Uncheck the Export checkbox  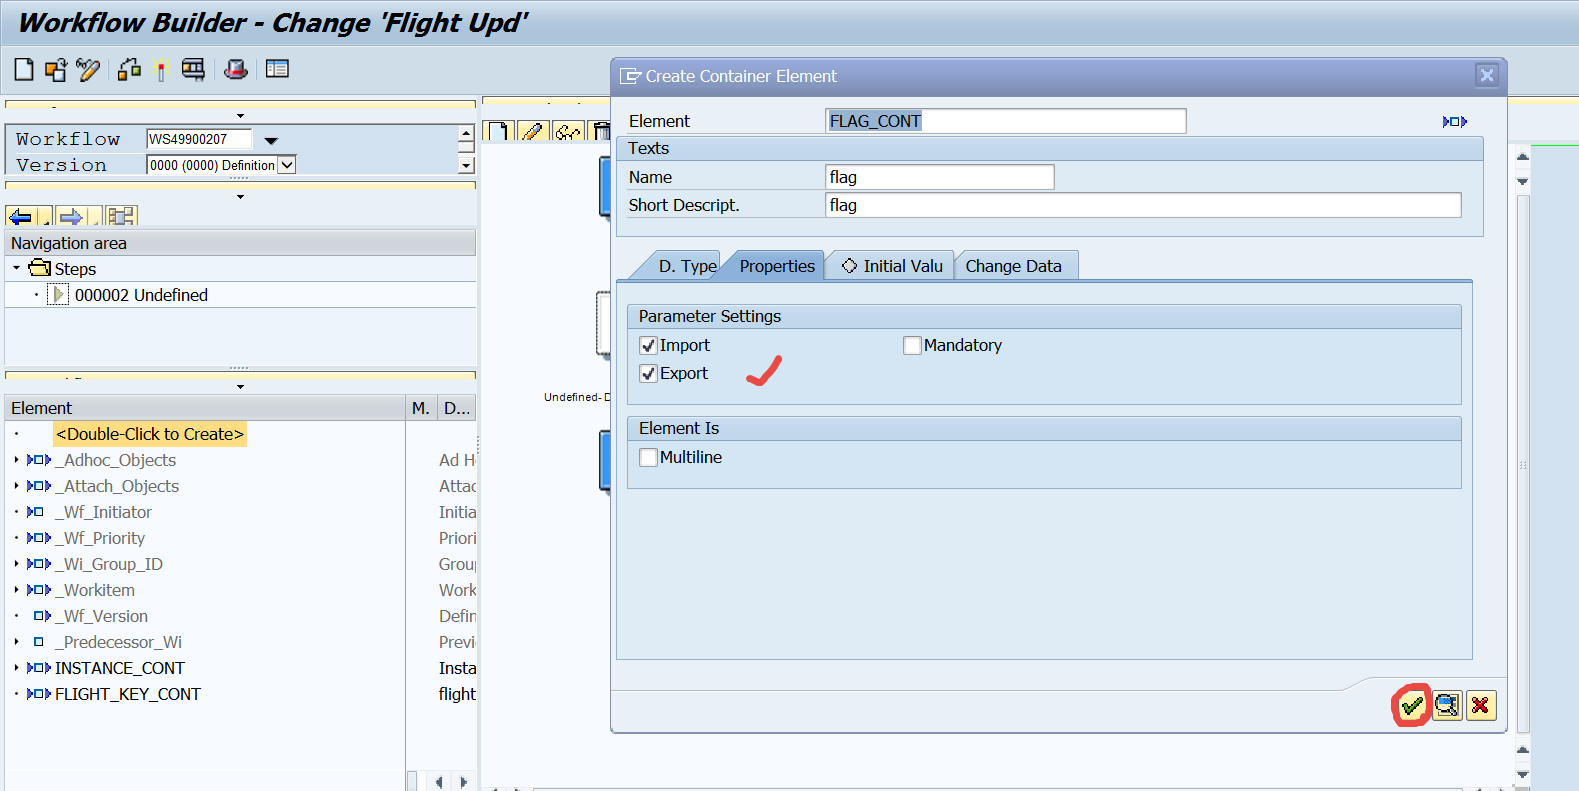648,374
